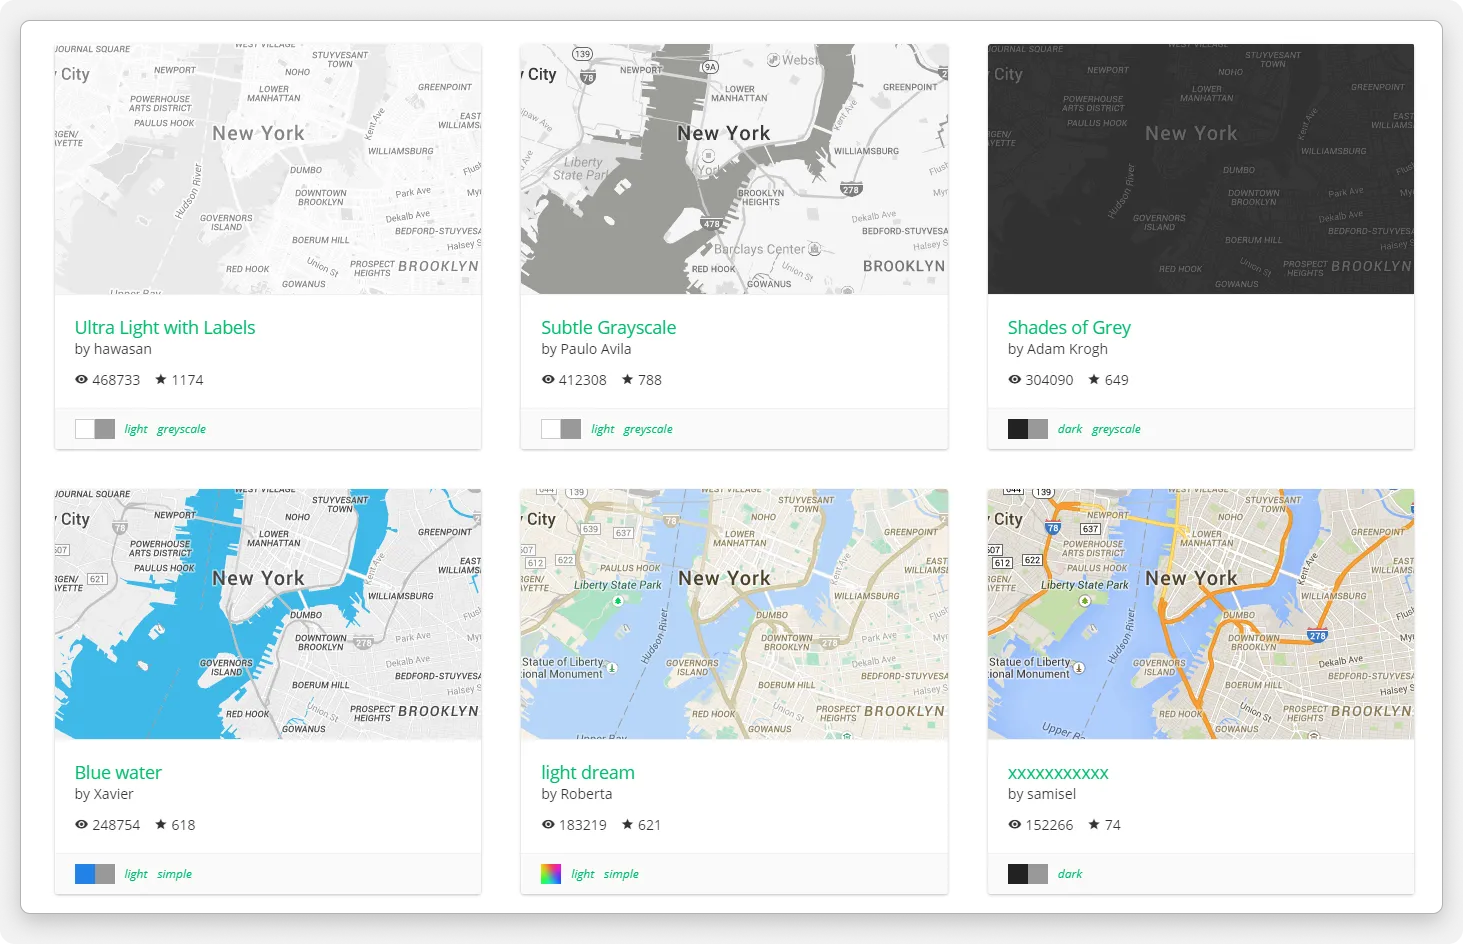Click the star icon beside 621
The height and width of the screenshot is (944, 1463).
628,825
